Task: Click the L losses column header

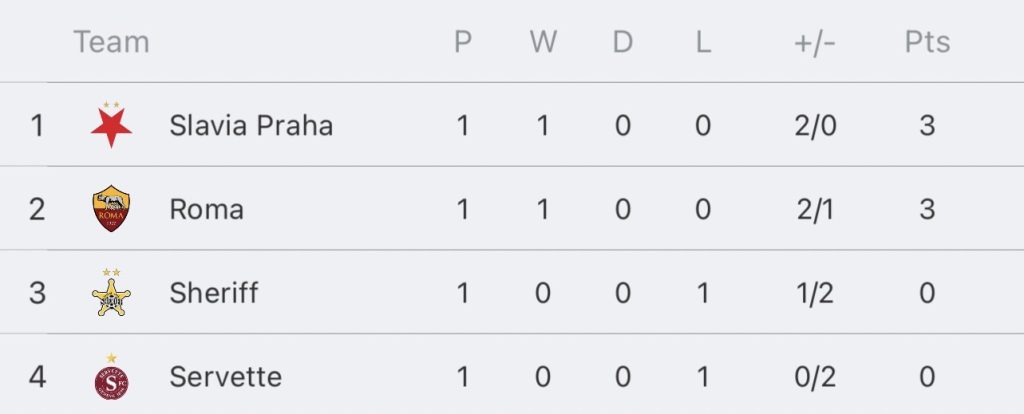Action: click(x=703, y=42)
